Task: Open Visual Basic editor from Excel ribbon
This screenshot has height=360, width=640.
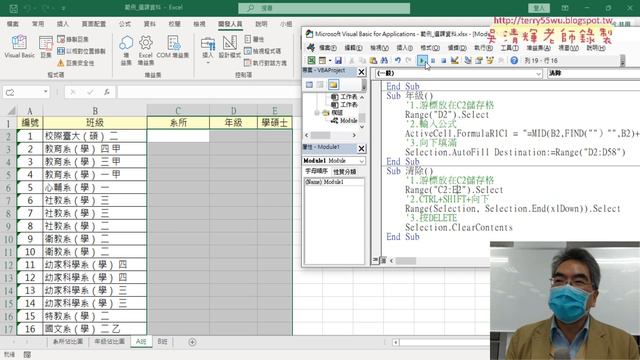Action: (19, 46)
